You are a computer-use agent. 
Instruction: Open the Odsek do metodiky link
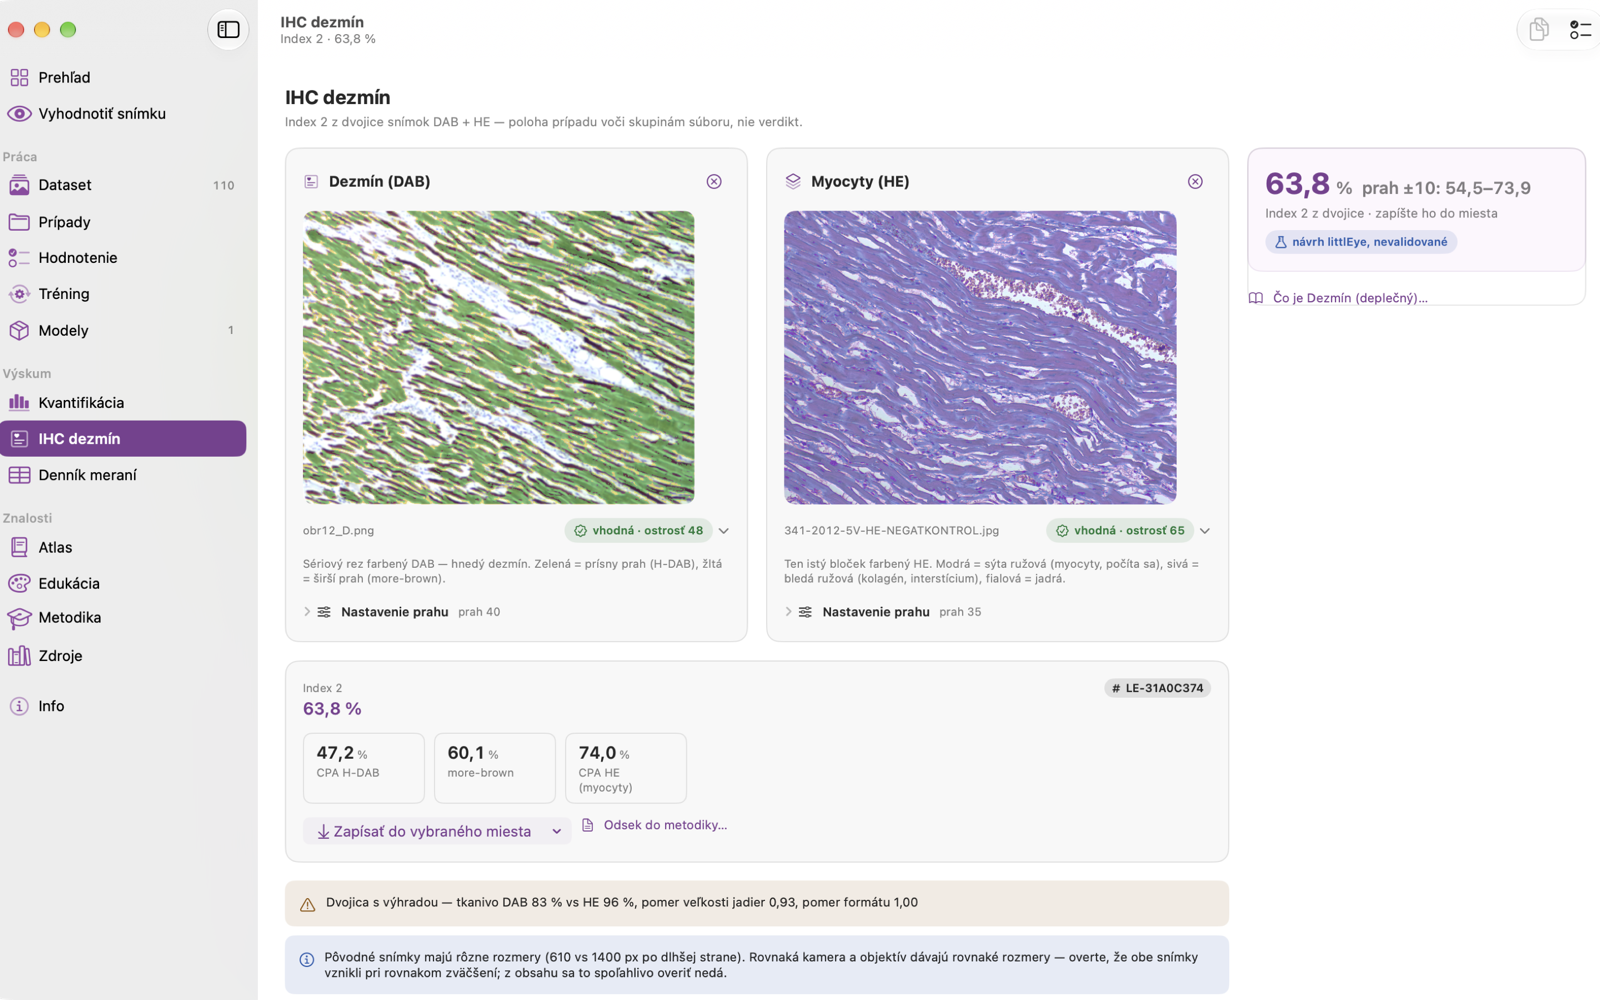pos(654,825)
